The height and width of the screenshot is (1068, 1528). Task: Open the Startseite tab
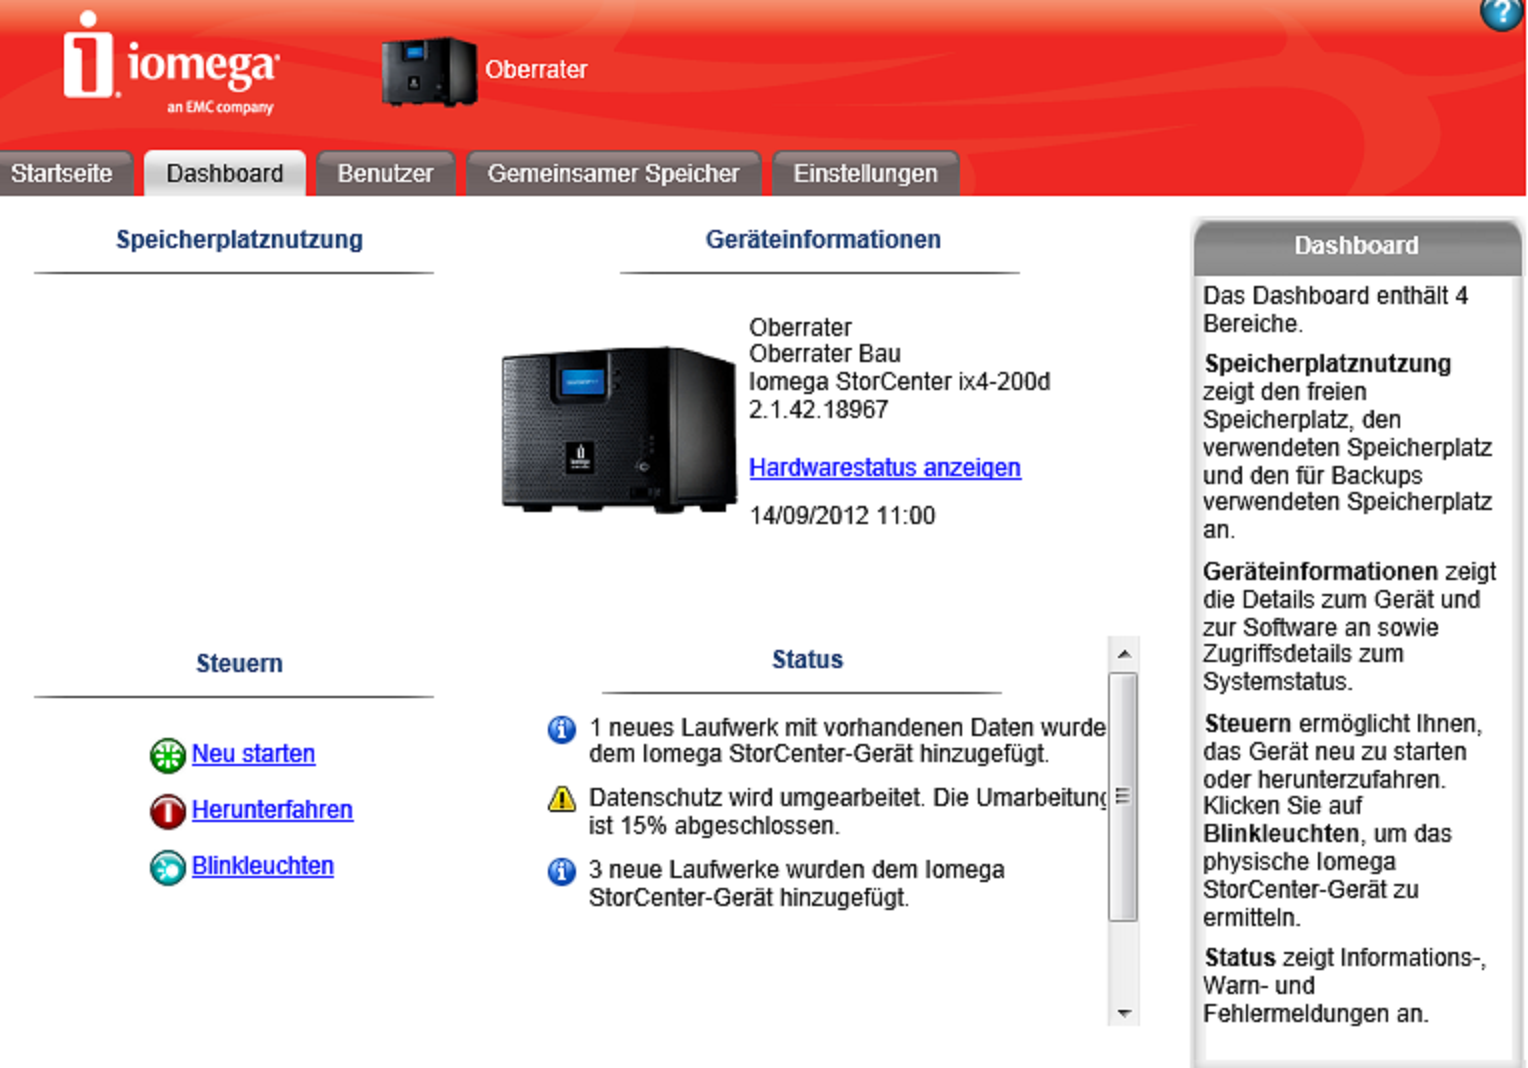point(63,173)
